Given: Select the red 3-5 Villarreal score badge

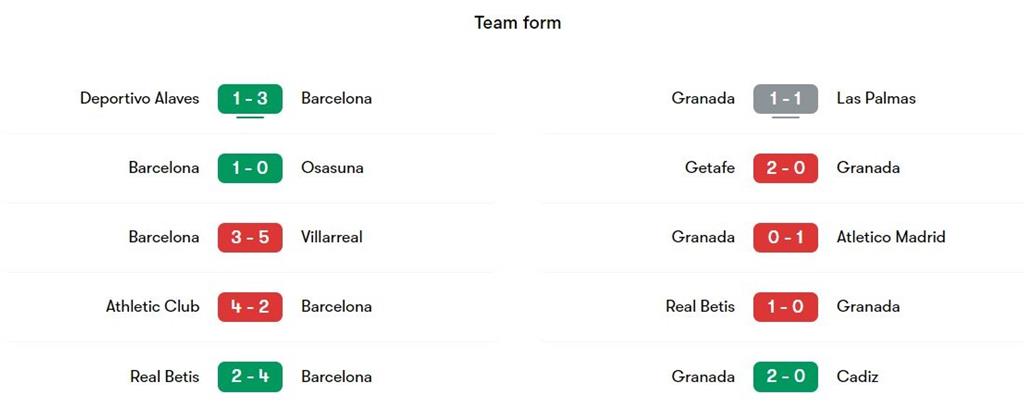Looking at the screenshot, I should pyautogui.click(x=250, y=237).
